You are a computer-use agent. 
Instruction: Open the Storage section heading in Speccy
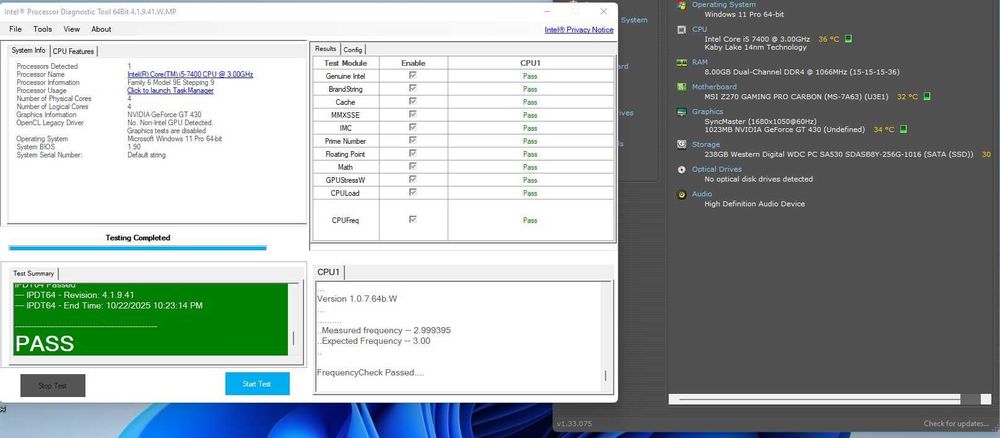pyautogui.click(x=706, y=145)
